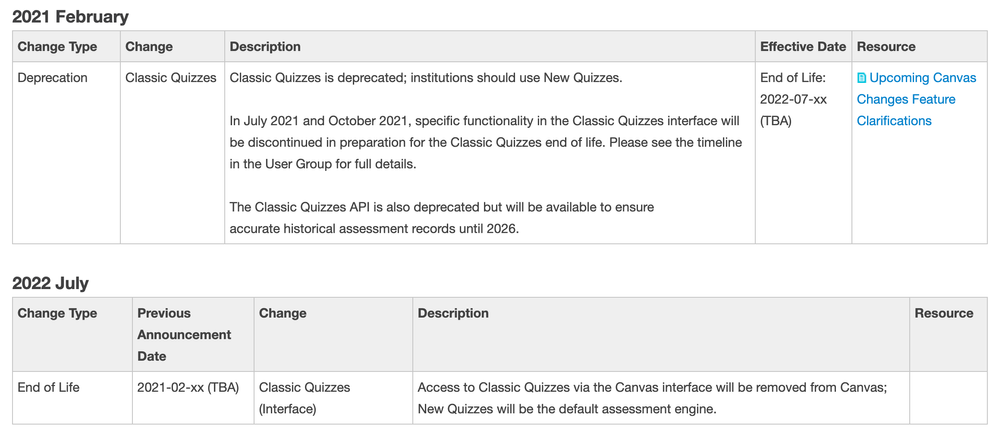Click the Deprecation change type cell
This screenshot has height=435, width=999.
(53, 78)
